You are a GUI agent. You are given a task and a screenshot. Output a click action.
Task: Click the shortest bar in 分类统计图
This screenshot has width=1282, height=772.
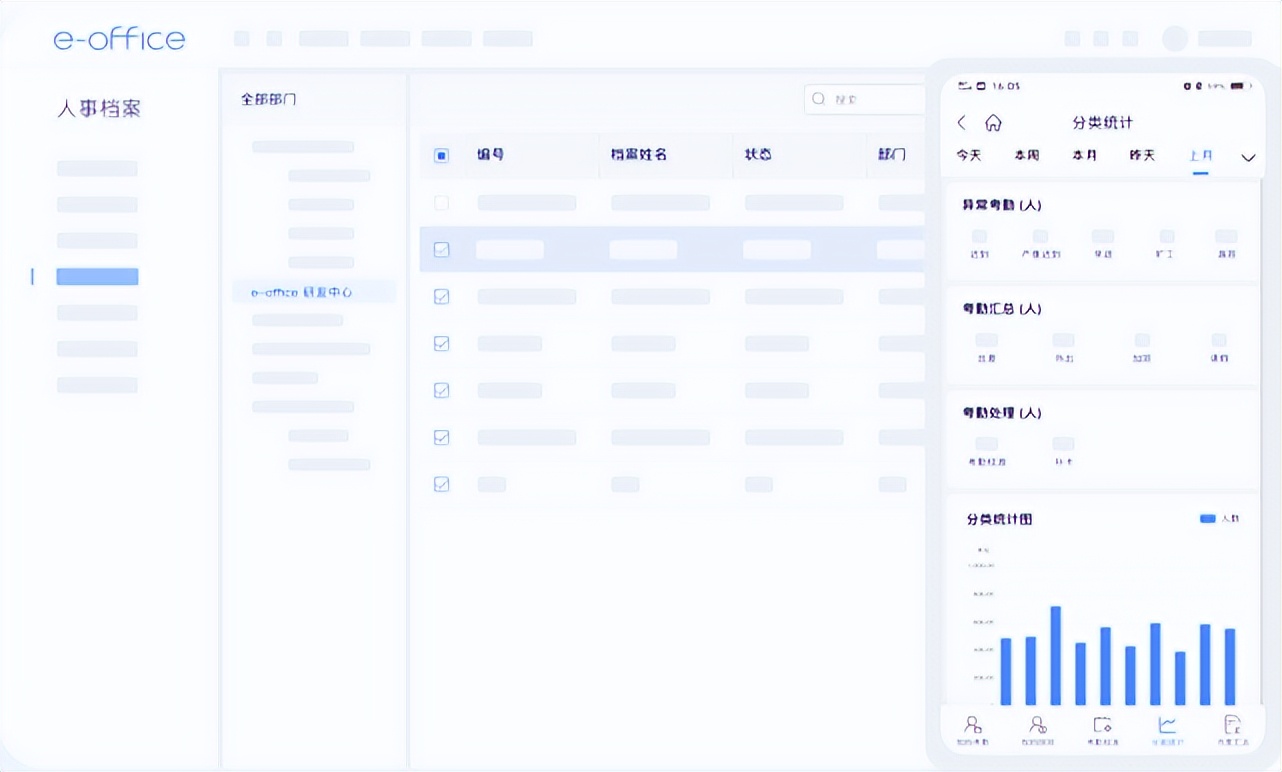pos(1180,678)
